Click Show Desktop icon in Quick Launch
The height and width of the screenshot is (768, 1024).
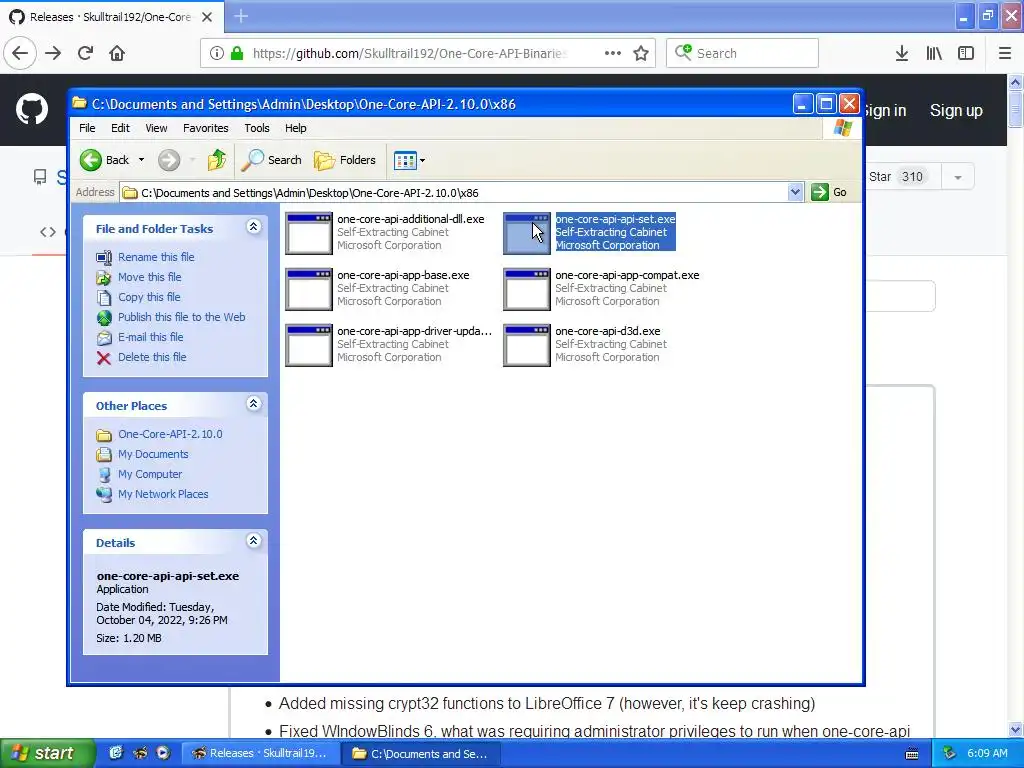pyautogui.click(x=116, y=753)
